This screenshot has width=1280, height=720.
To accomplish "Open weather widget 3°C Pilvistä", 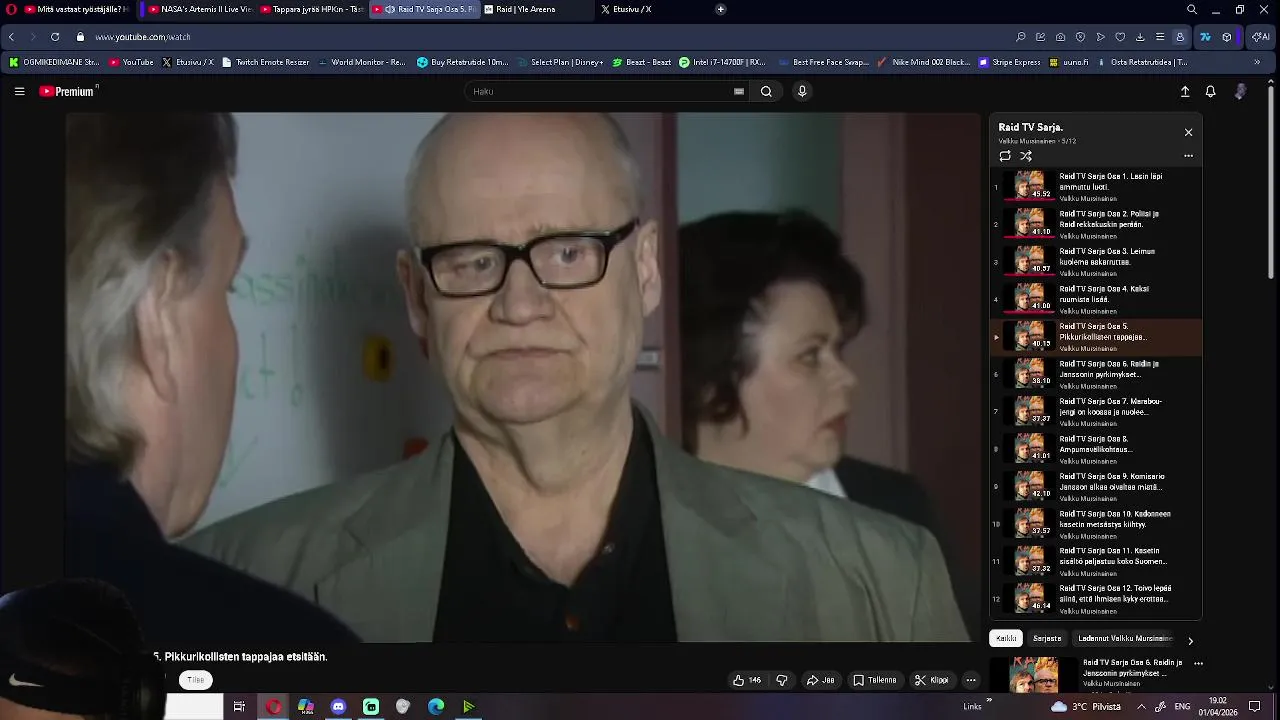I will click(x=1085, y=706).
